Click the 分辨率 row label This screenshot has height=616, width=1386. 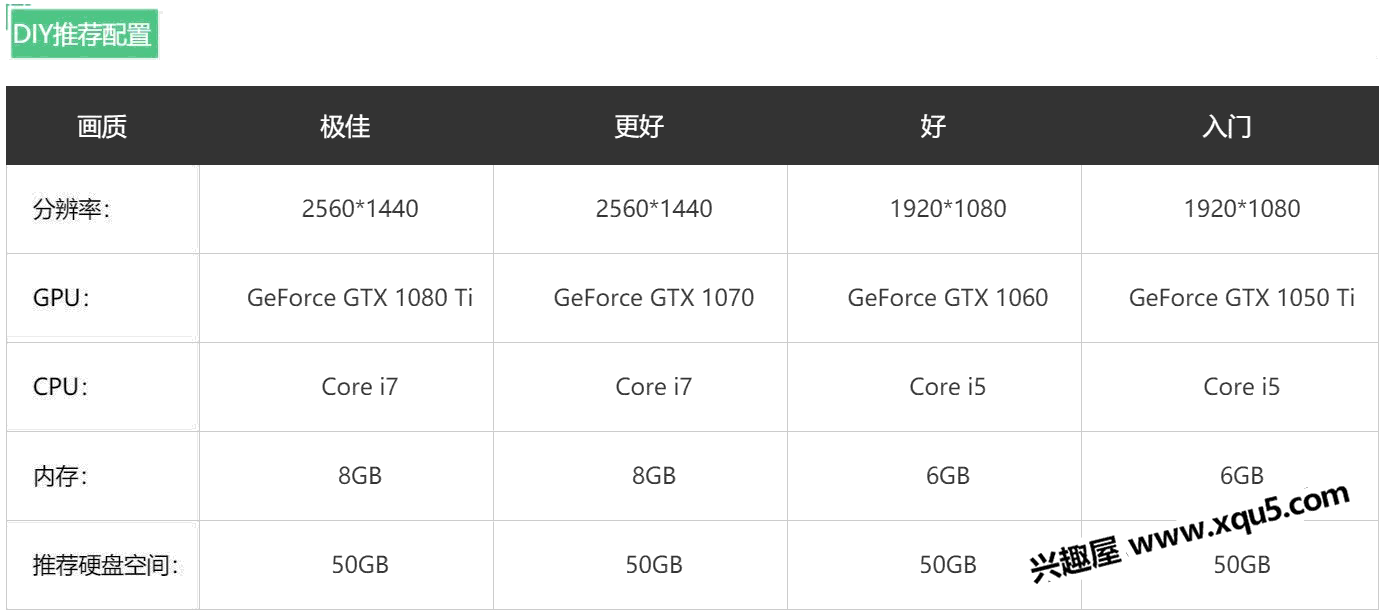(71, 210)
